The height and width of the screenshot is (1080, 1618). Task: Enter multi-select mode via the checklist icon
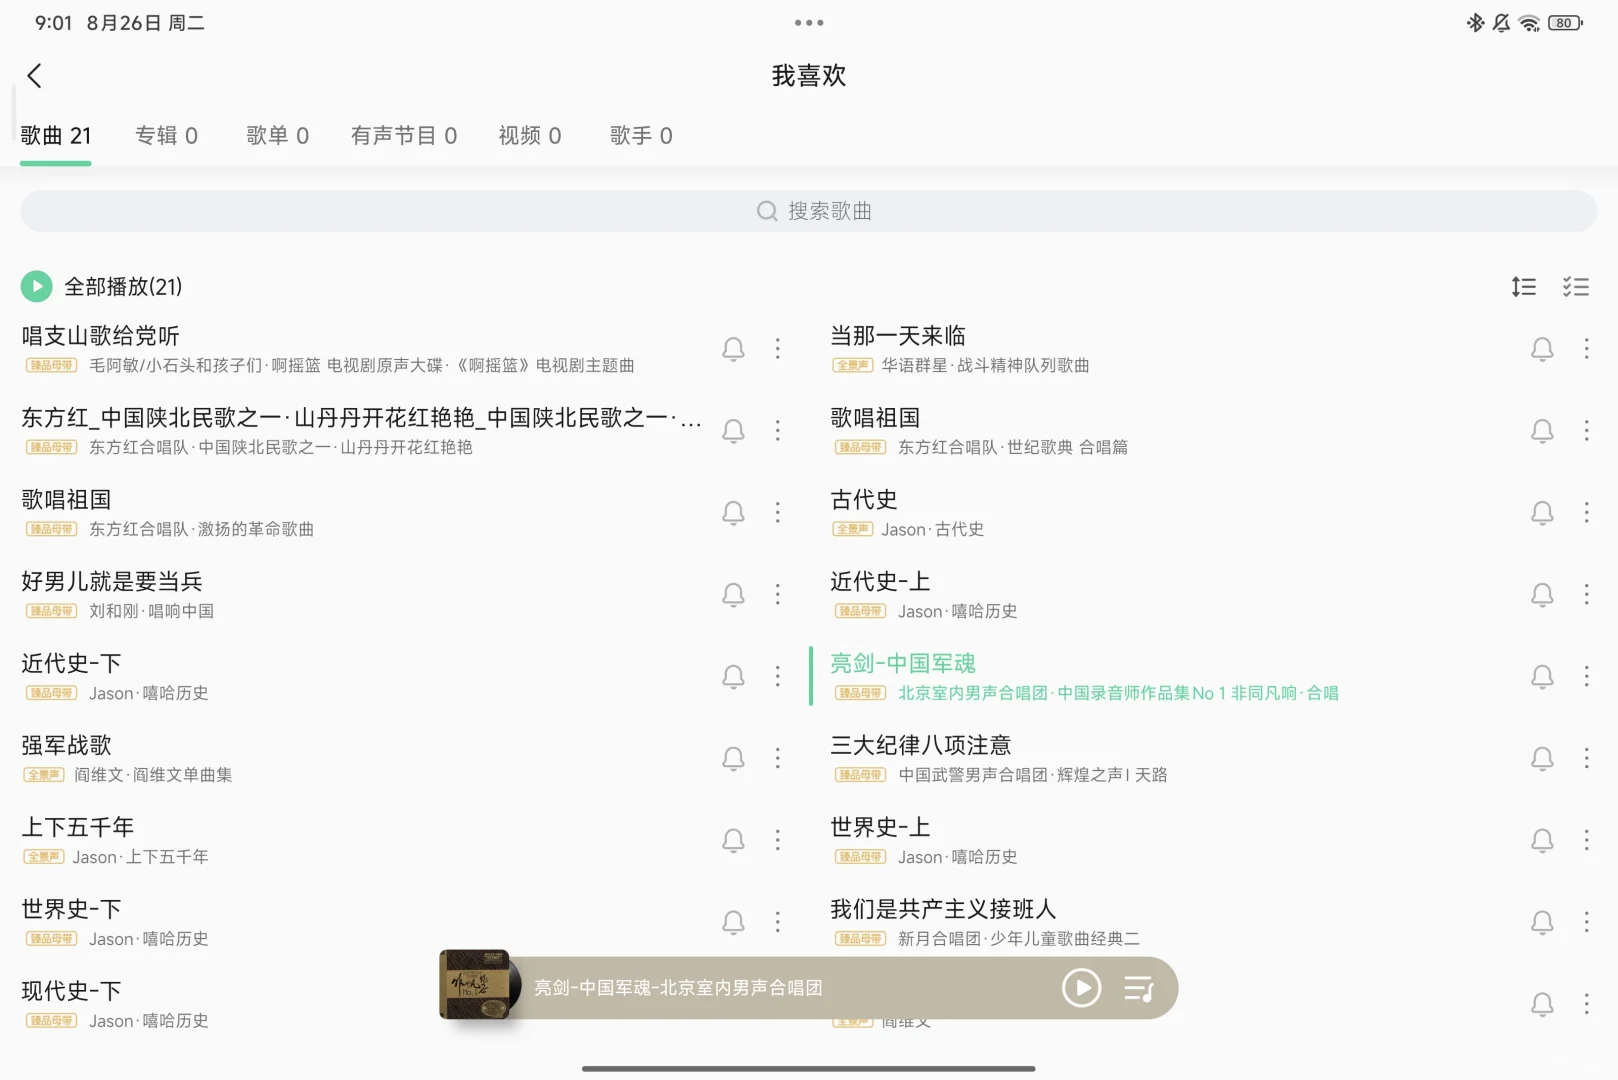point(1576,287)
